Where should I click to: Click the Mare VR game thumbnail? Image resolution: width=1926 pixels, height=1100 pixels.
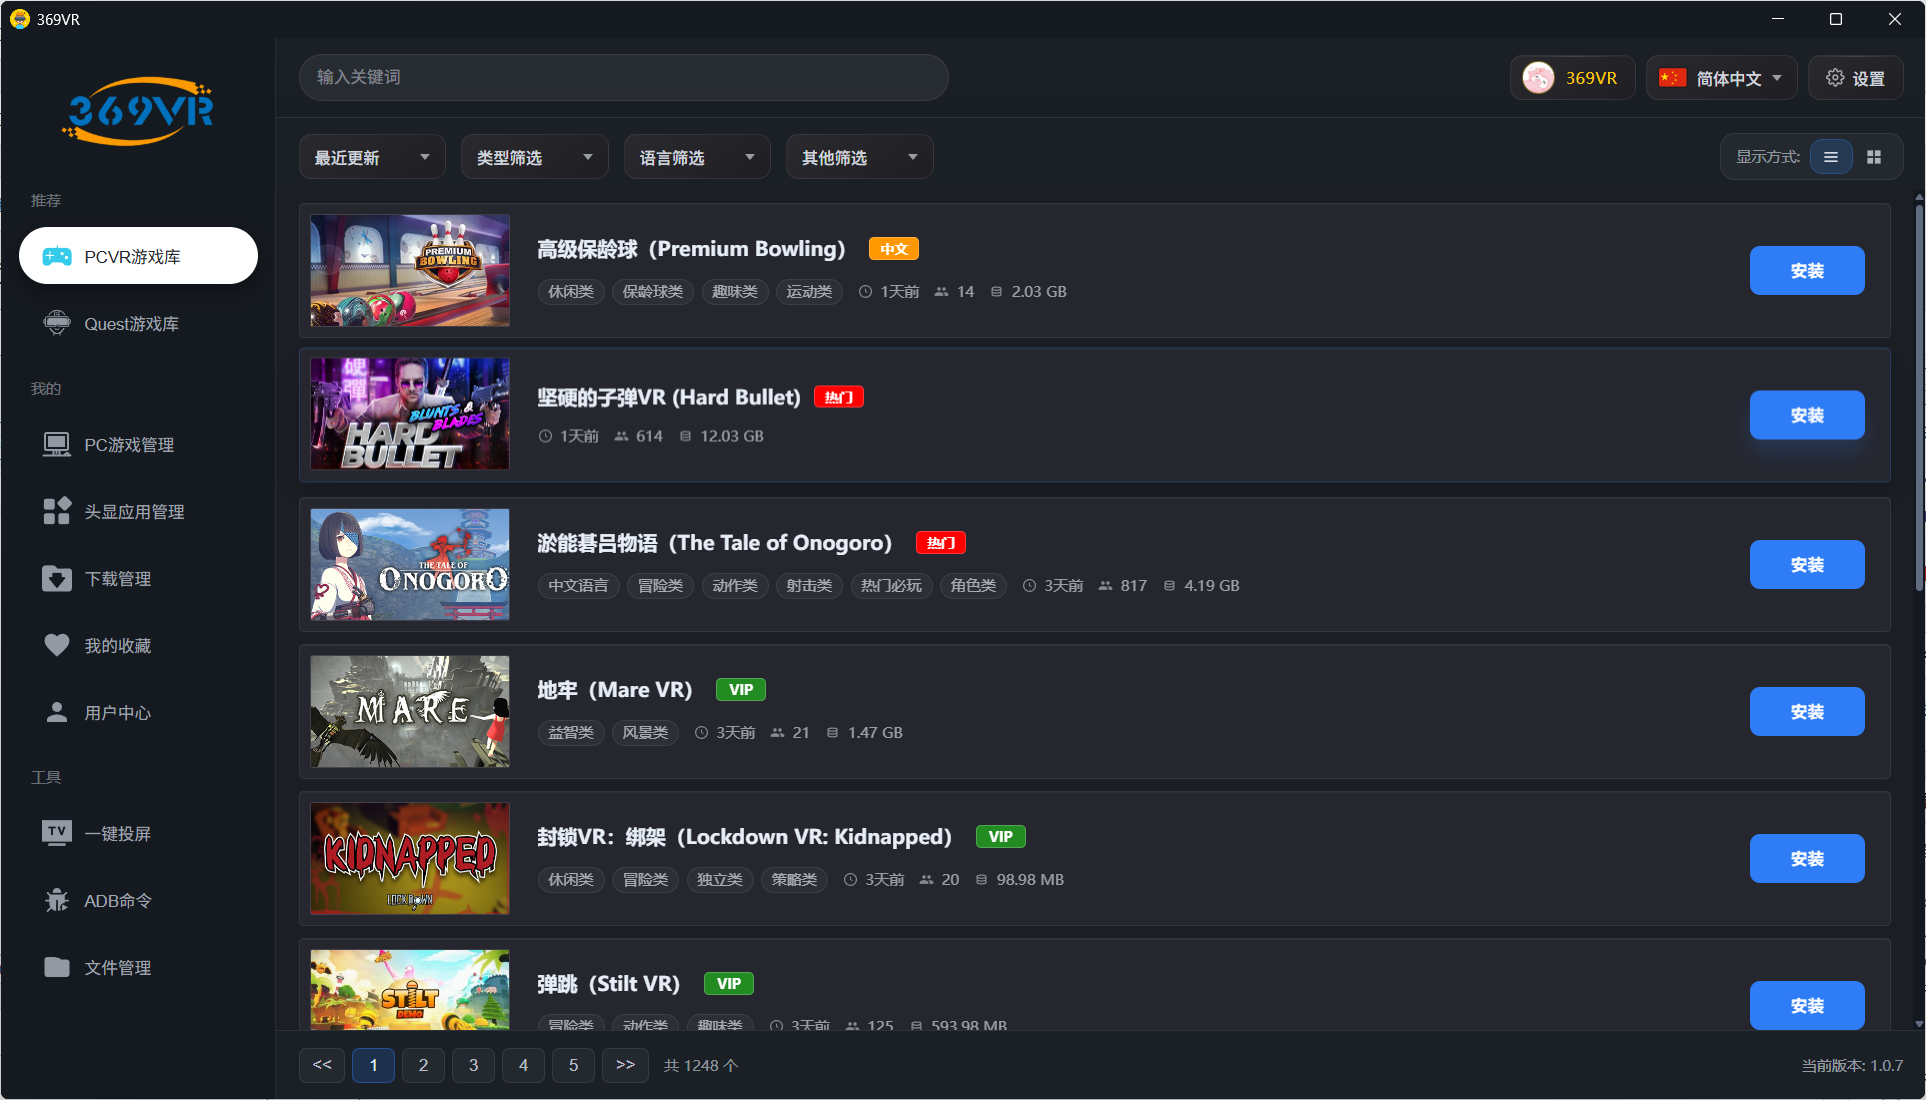coord(409,712)
